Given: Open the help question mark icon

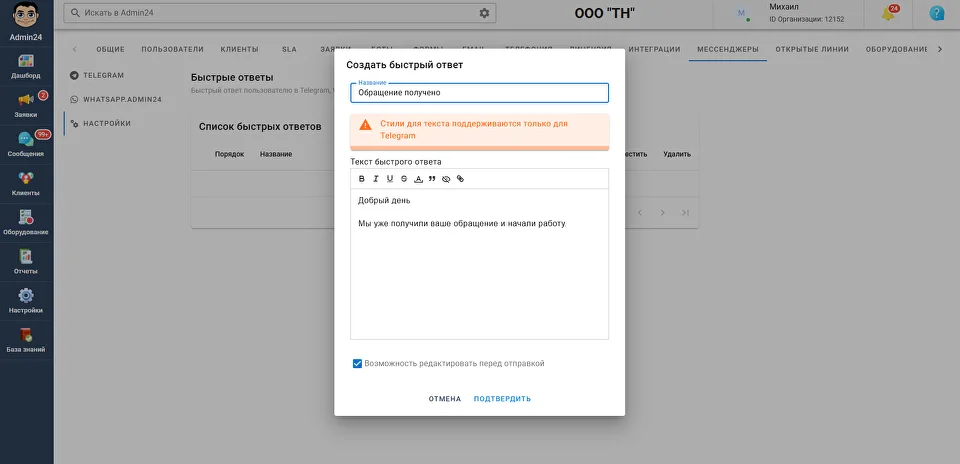Looking at the screenshot, I should 937,14.
